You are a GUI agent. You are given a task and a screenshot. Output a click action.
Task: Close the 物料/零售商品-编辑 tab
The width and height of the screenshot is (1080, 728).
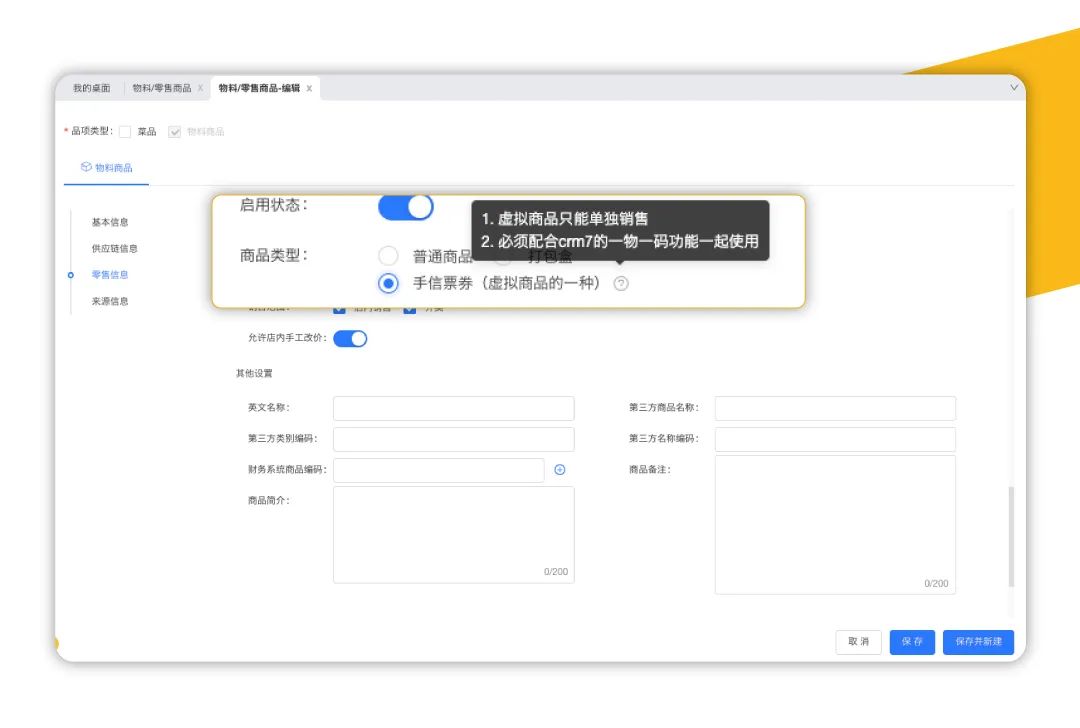coord(309,88)
